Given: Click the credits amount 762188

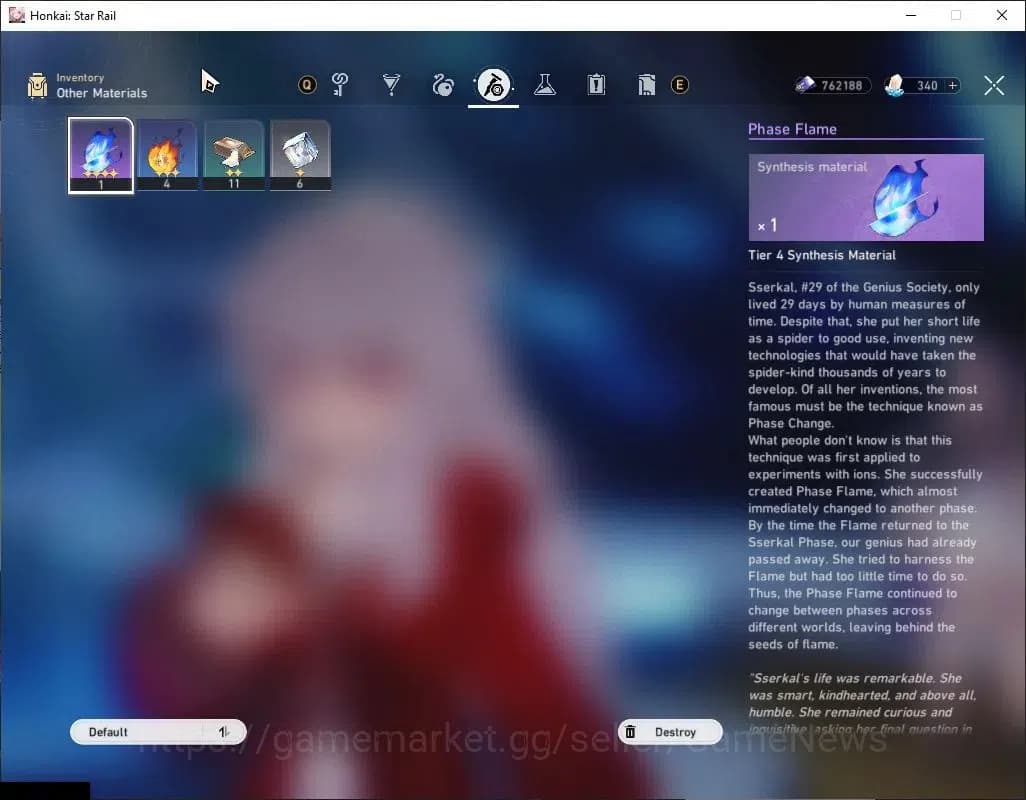Looking at the screenshot, I should pos(841,86).
